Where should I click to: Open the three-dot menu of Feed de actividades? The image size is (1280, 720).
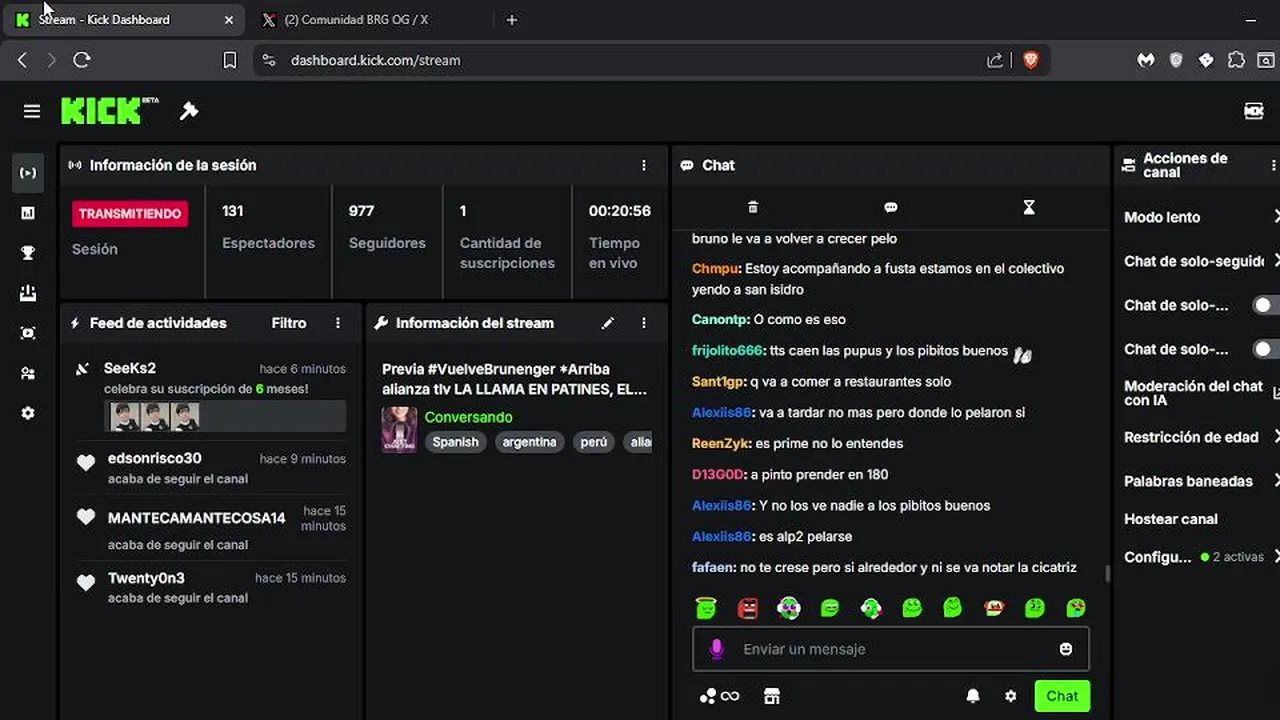pyautogui.click(x=338, y=323)
